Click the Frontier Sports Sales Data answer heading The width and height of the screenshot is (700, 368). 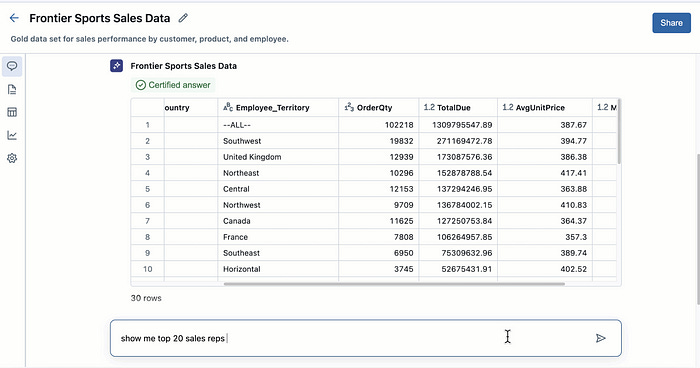coord(183,66)
